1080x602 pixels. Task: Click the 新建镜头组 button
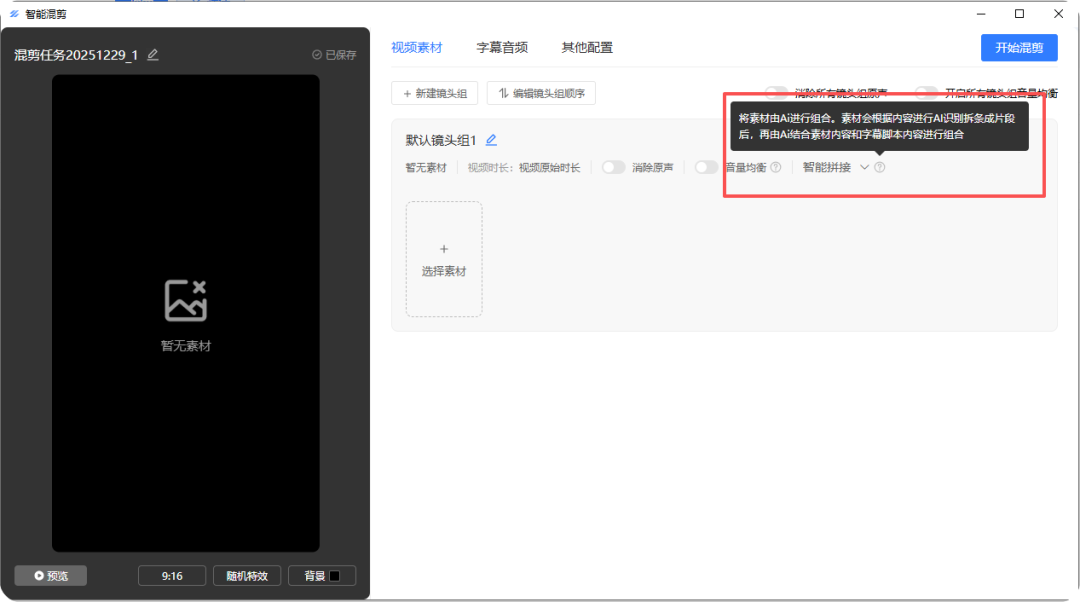[x=435, y=93]
